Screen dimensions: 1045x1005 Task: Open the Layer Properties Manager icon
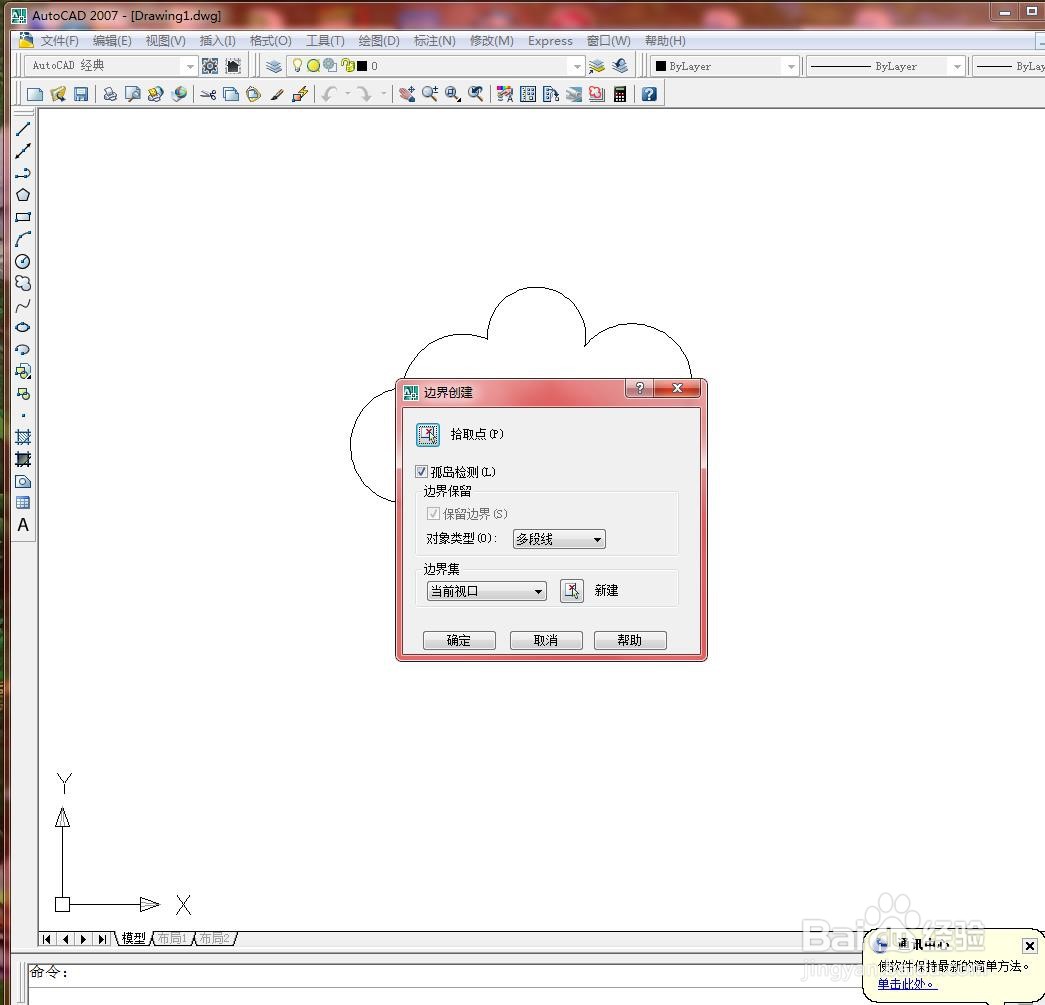[x=273, y=66]
